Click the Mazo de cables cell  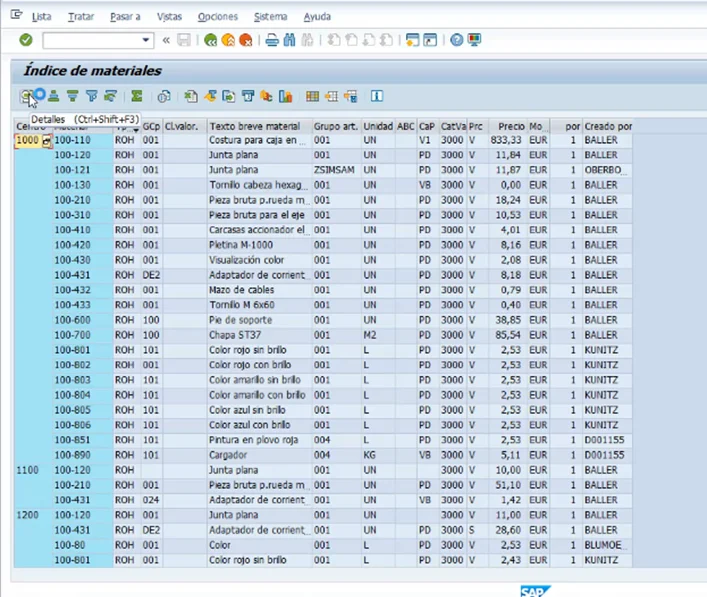click(259, 290)
